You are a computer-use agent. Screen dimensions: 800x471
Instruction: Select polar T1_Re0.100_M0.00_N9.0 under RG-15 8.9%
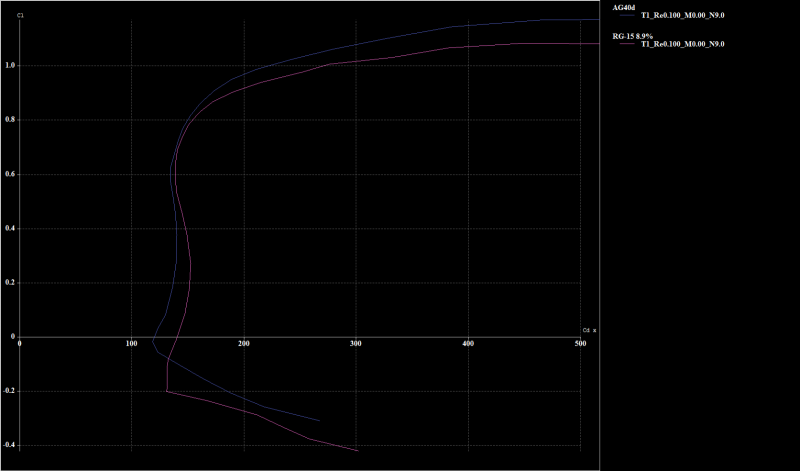coord(682,45)
